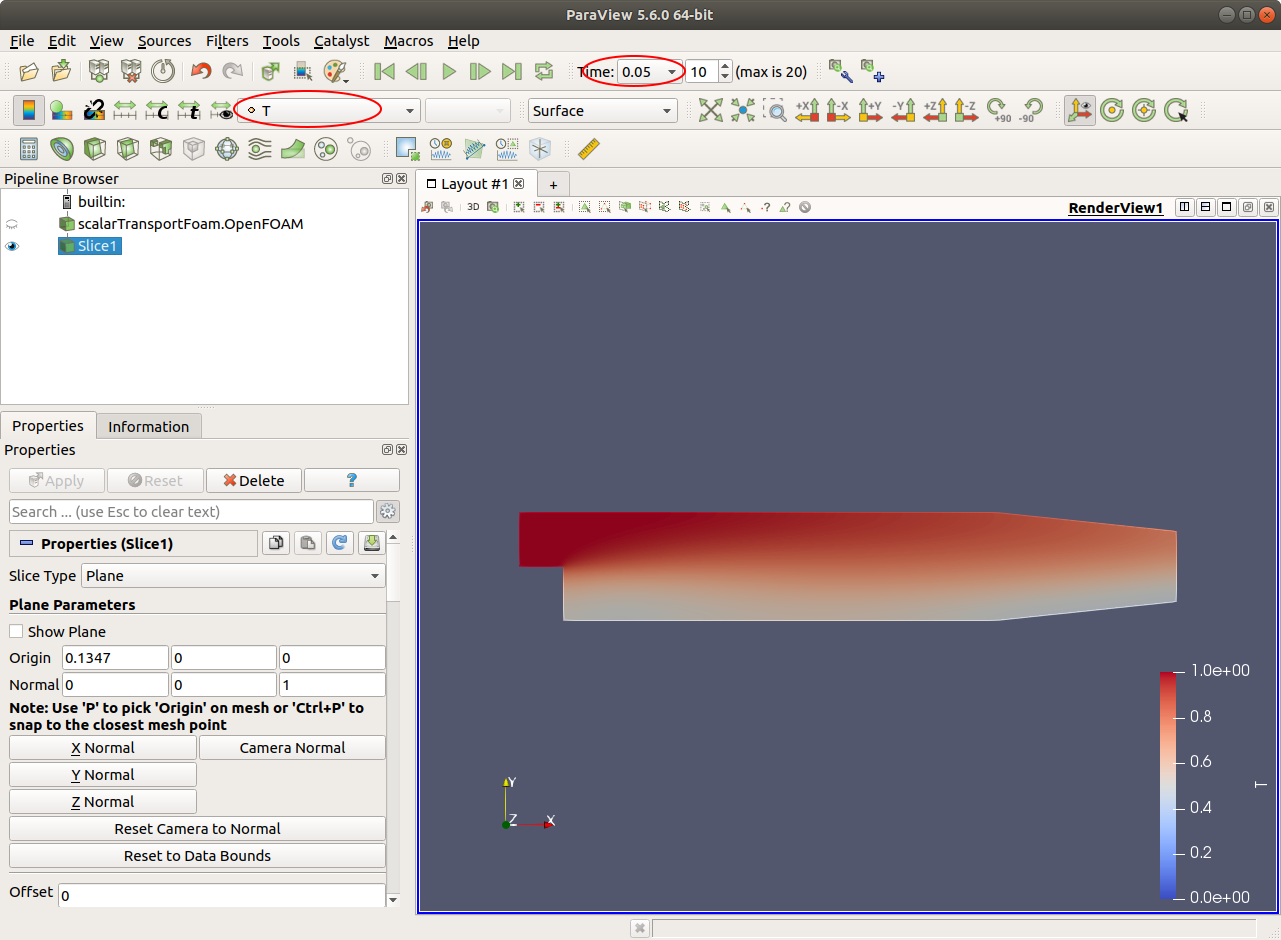
Task: Set view direction to +X
Action: tap(807, 110)
